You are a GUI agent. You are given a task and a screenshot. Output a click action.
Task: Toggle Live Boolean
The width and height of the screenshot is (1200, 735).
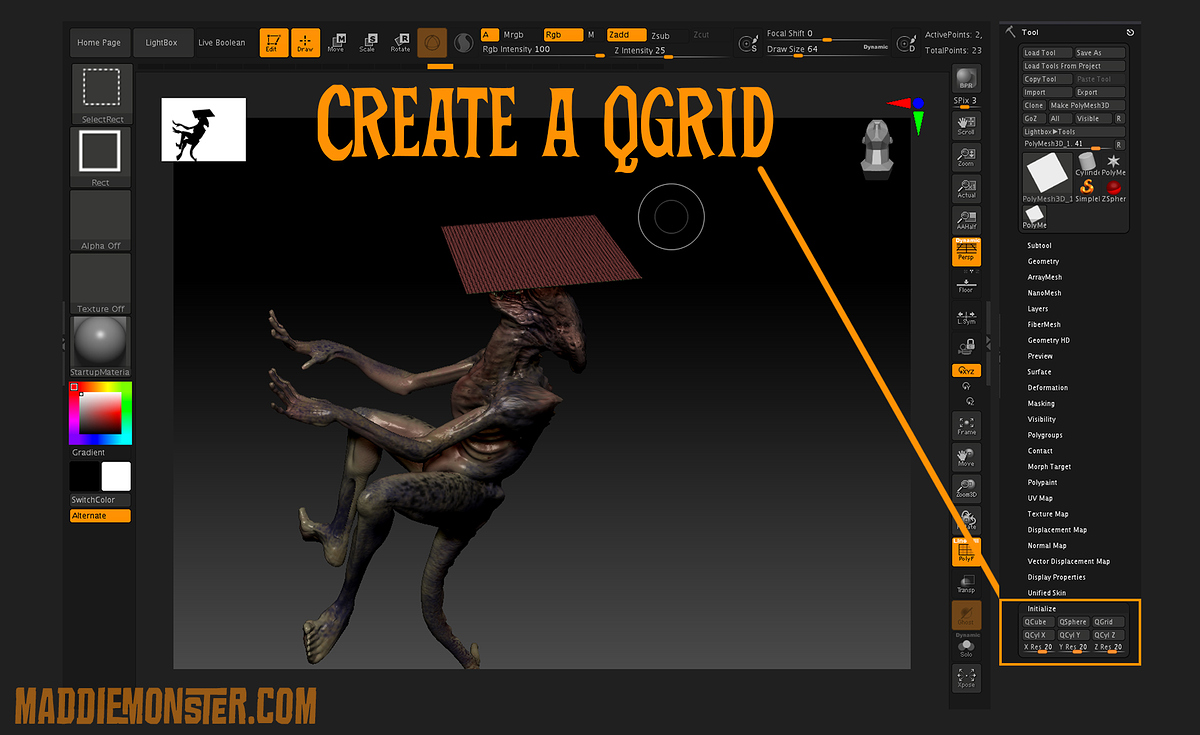coord(221,43)
